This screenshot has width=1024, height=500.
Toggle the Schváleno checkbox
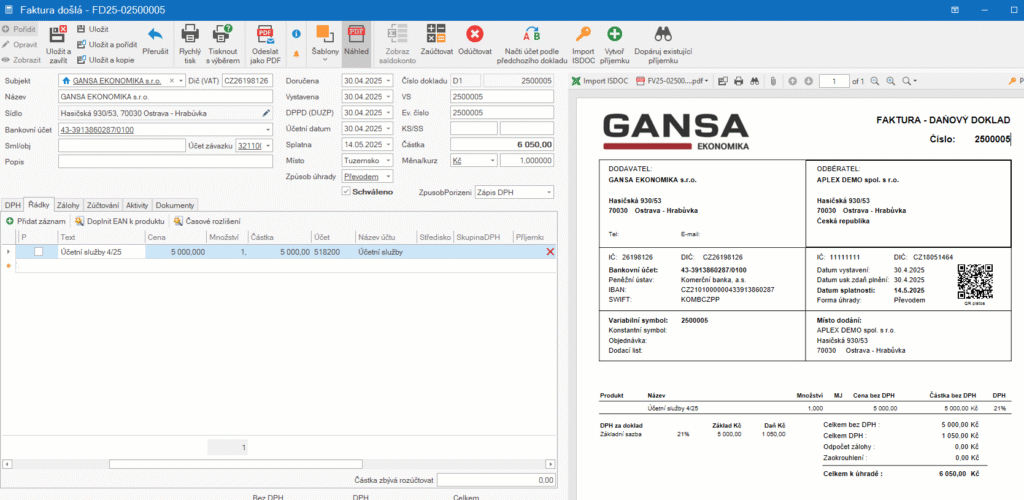point(346,192)
